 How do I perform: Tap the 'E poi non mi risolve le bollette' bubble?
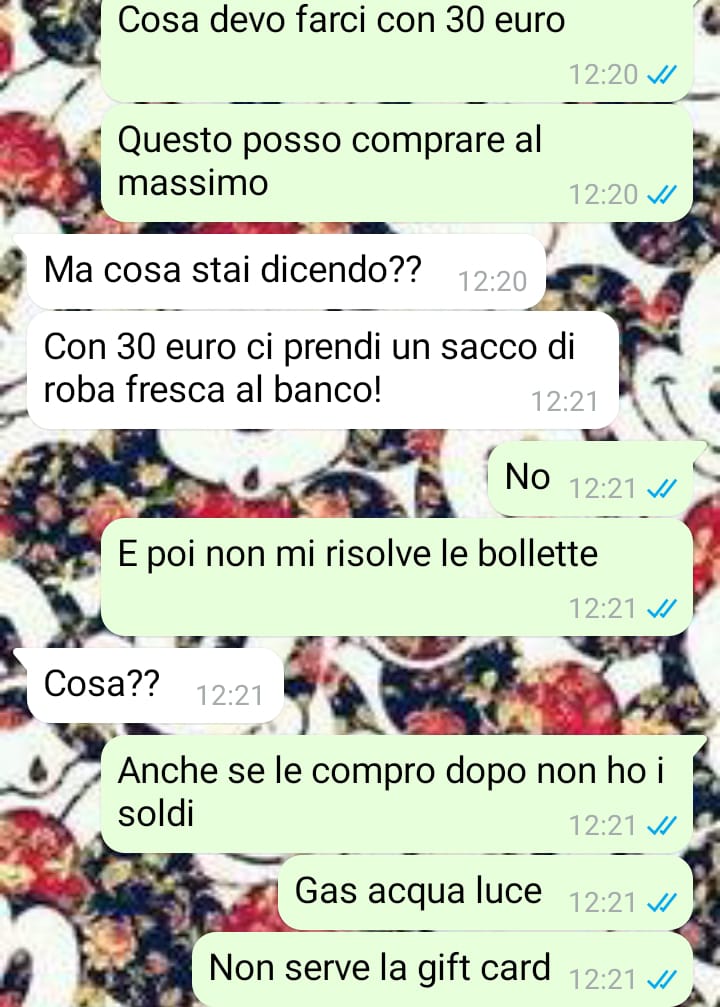[397, 577]
